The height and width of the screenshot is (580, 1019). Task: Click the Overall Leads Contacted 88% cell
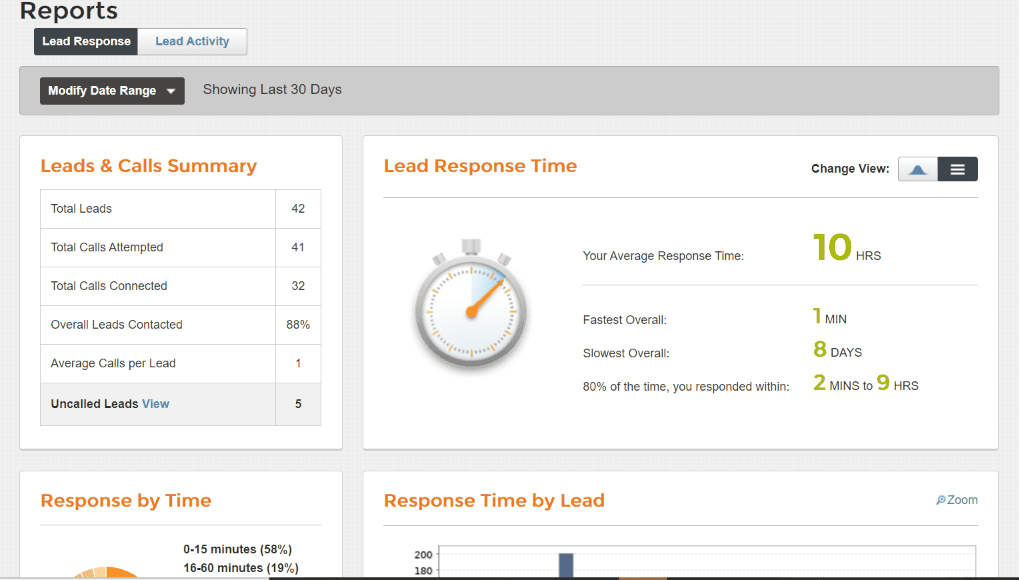298,324
